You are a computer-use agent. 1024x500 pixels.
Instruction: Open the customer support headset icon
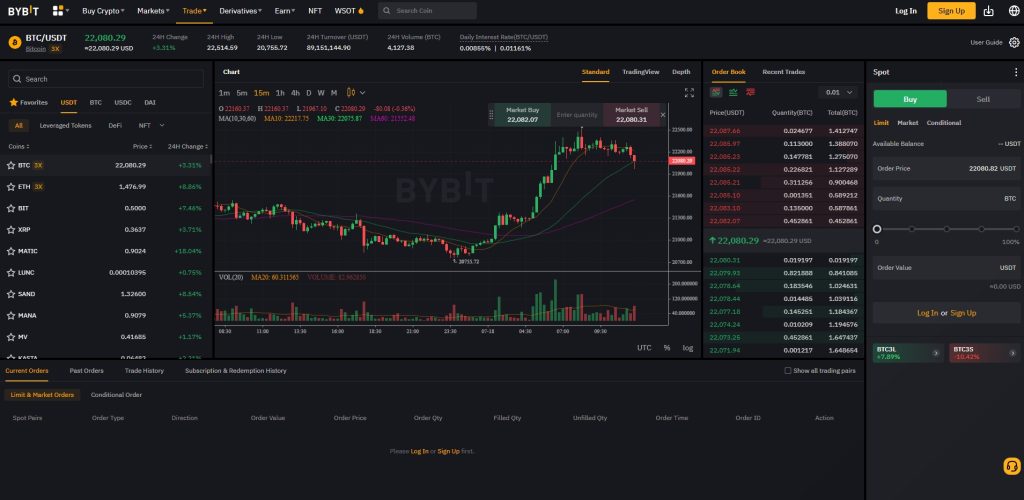pos(1012,466)
